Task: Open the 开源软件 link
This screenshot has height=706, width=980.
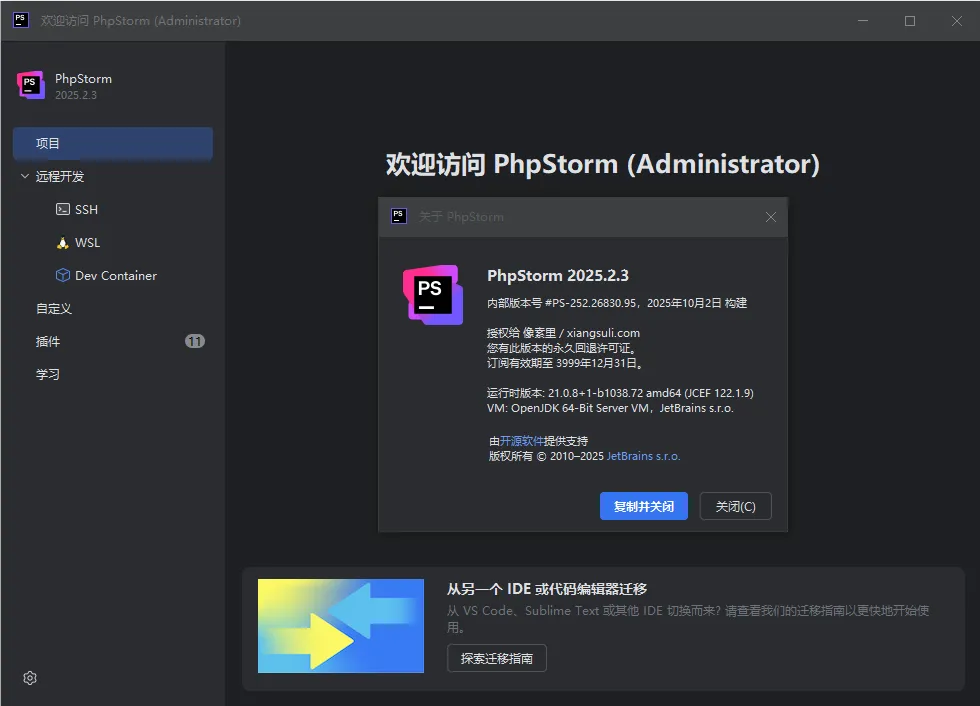Action: click(524, 441)
